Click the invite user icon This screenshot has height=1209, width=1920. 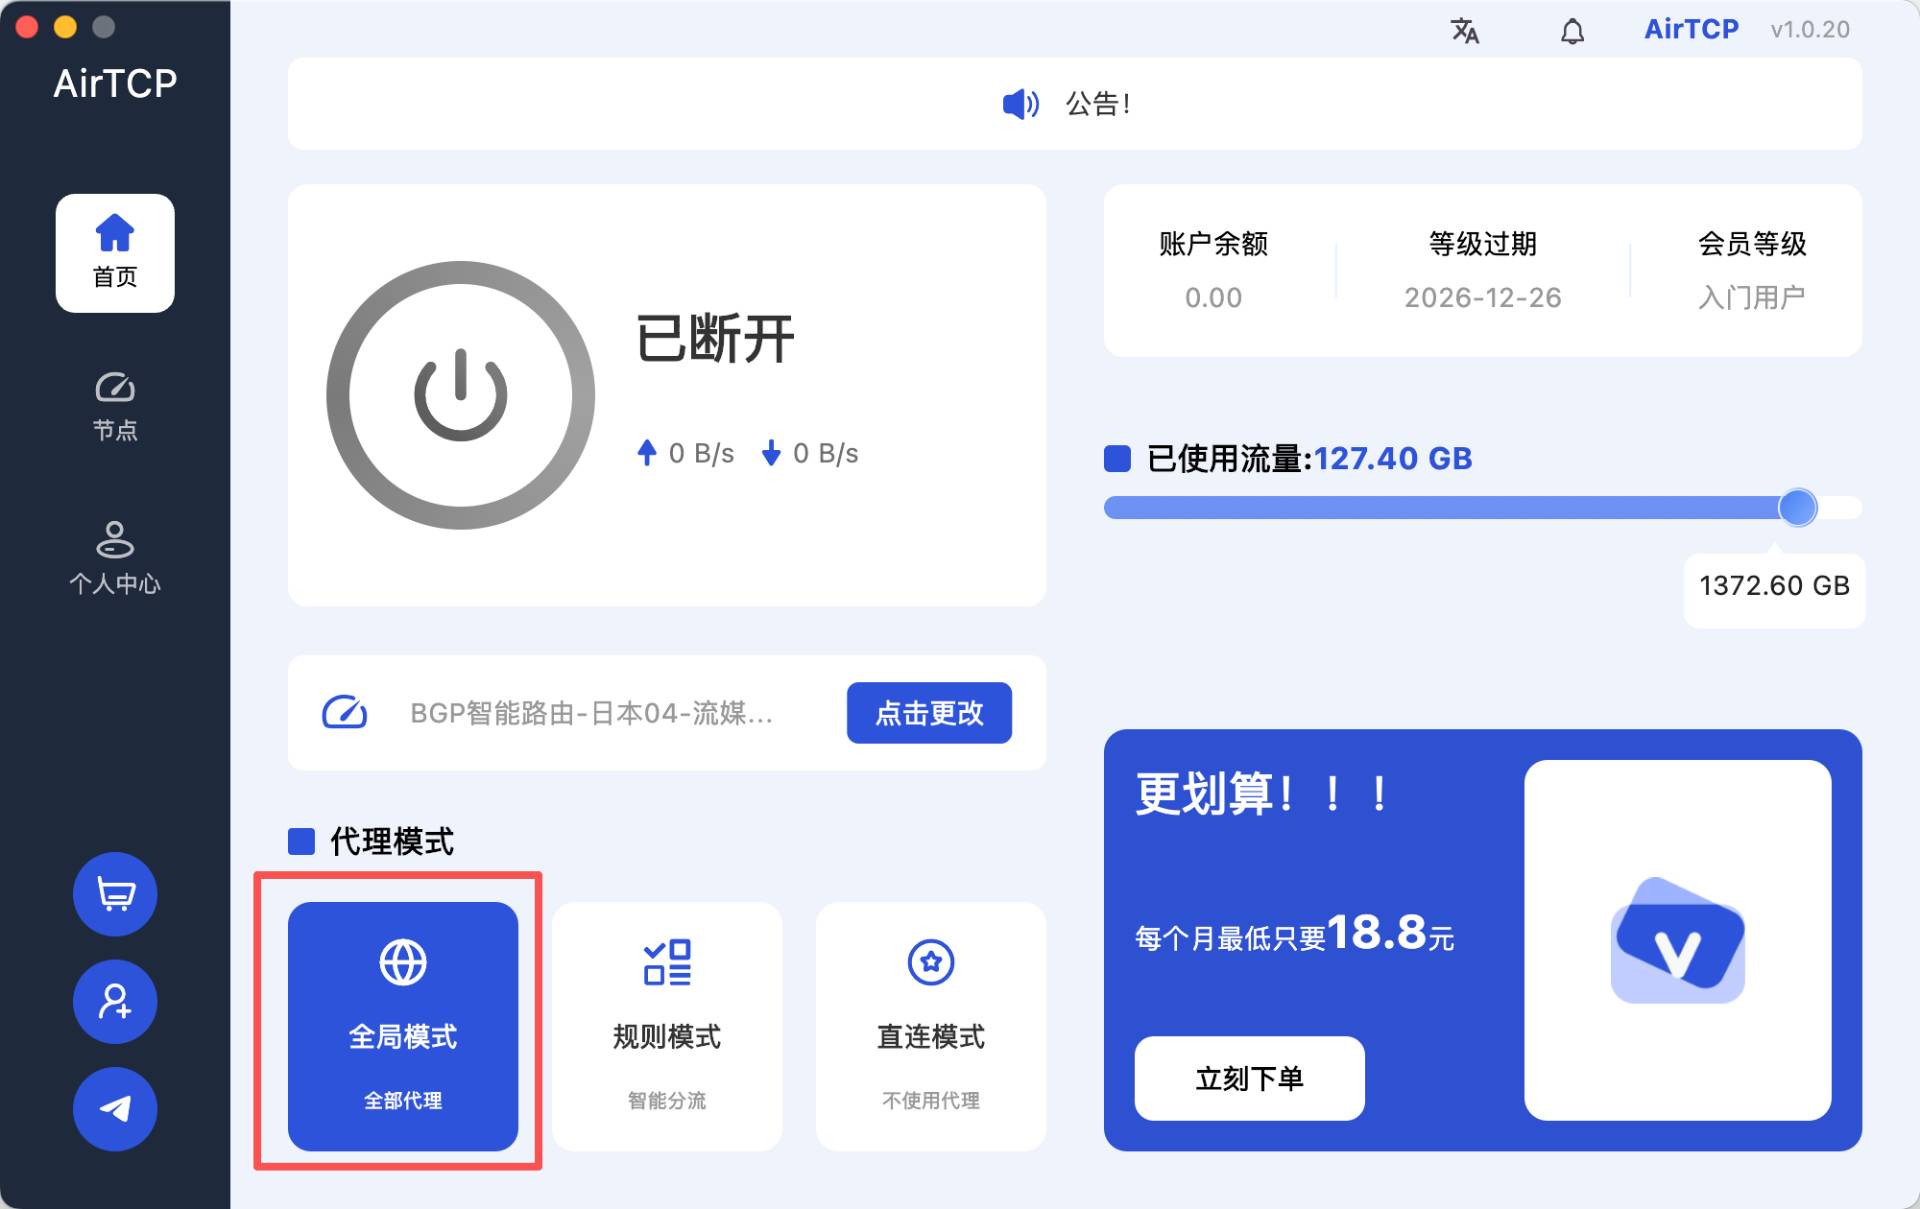pyautogui.click(x=115, y=1001)
